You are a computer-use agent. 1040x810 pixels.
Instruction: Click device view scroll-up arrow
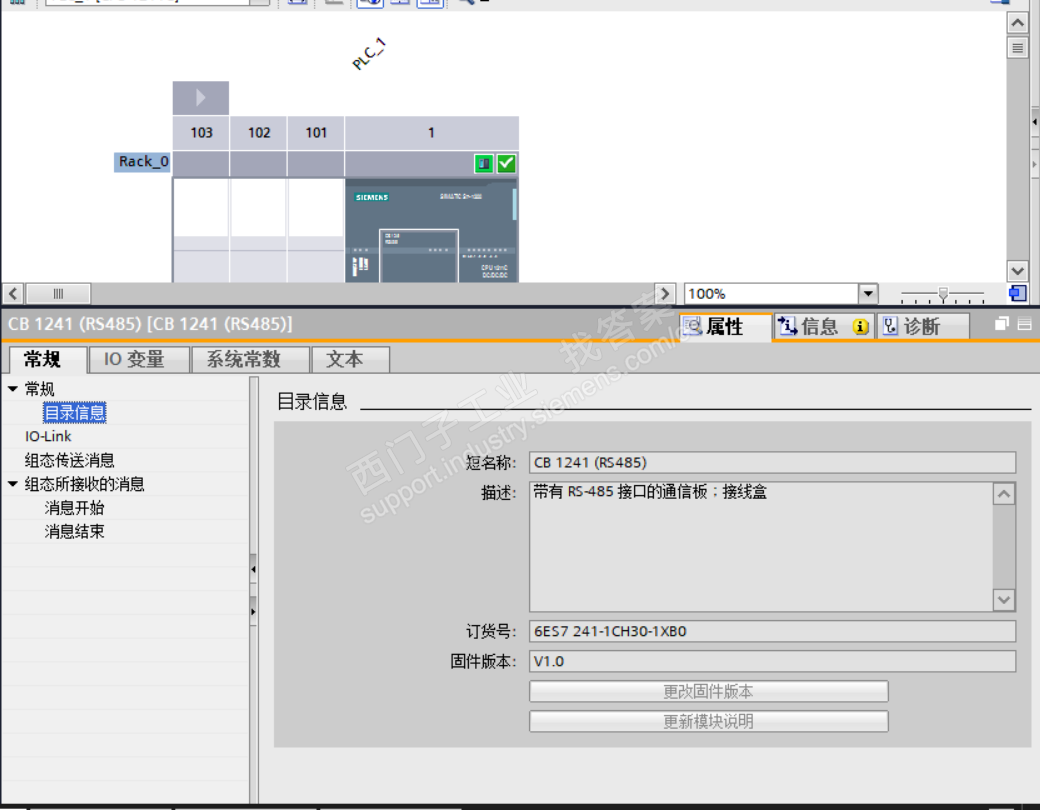click(x=1017, y=23)
